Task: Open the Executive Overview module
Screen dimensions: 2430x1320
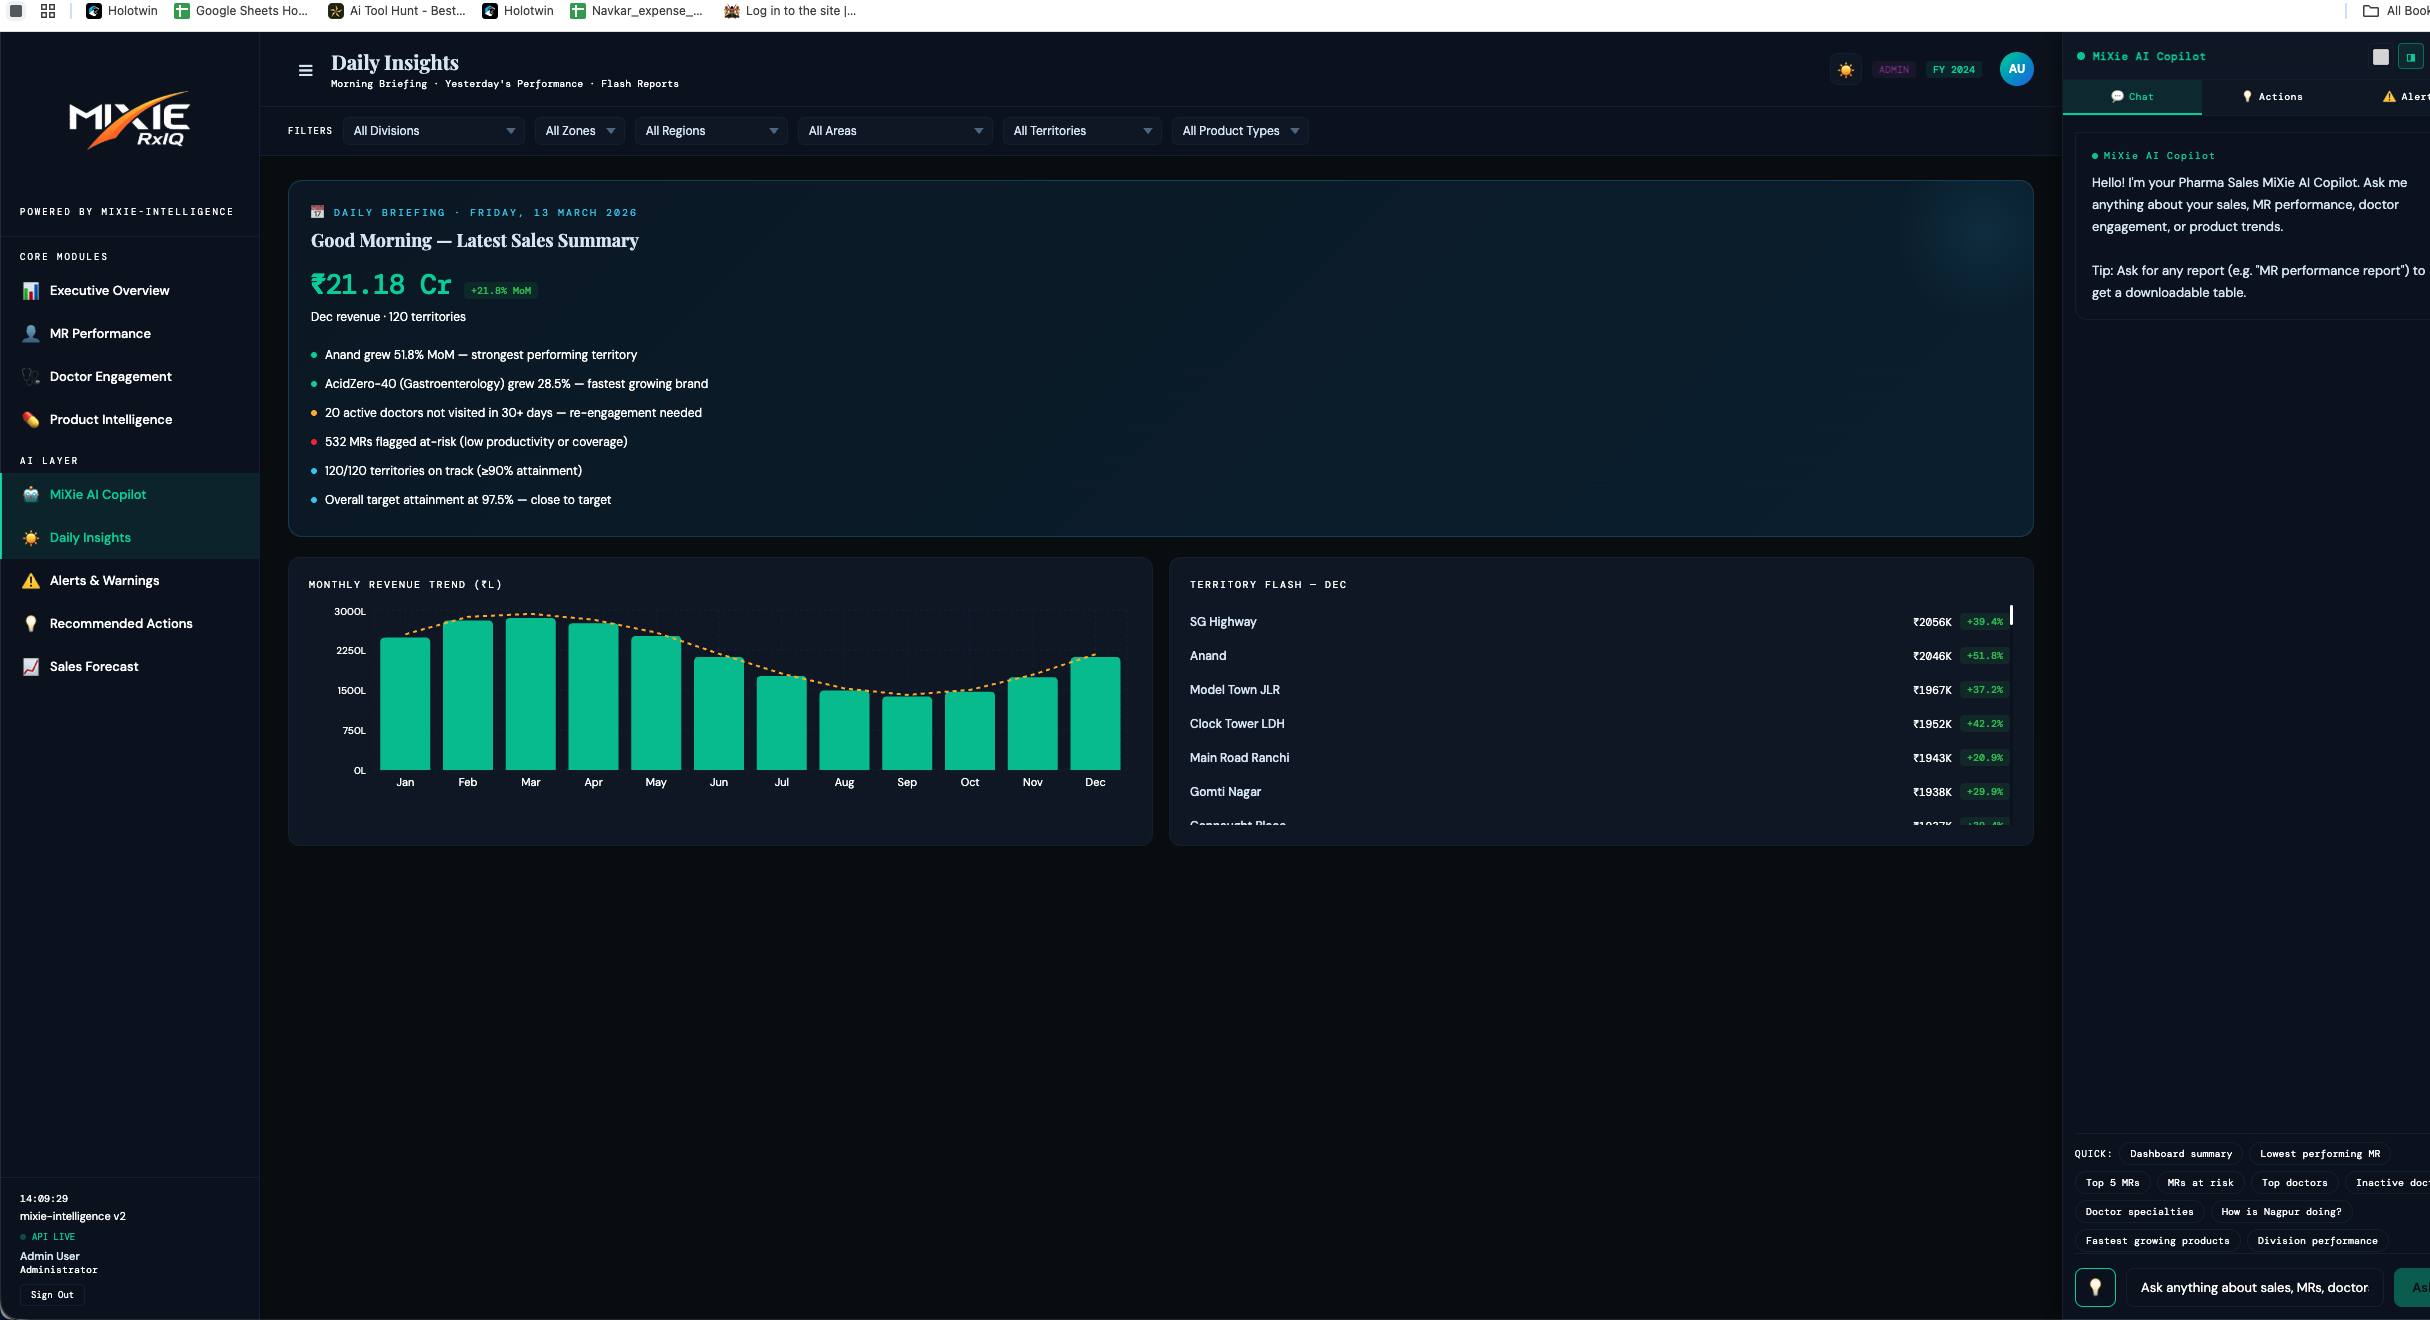Action: [x=109, y=290]
